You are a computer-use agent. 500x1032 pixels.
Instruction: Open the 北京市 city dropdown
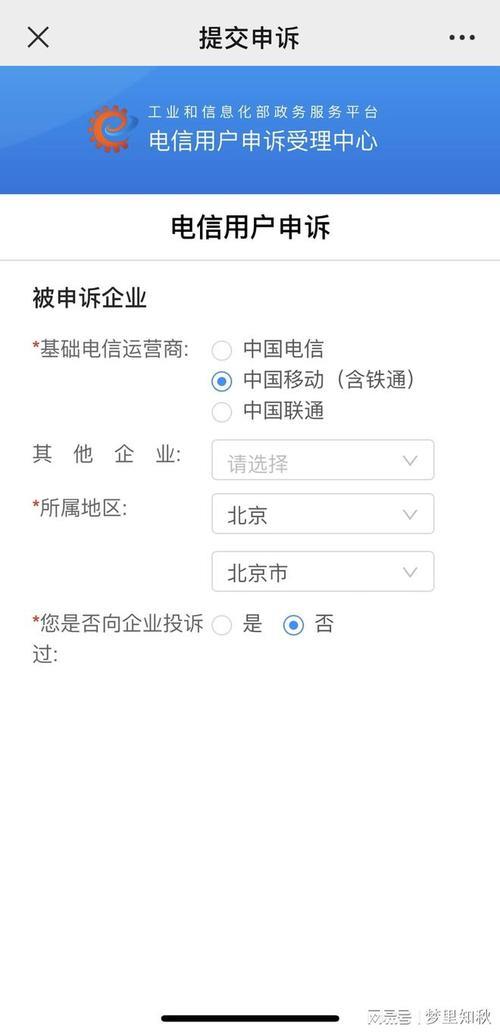click(x=322, y=571)
